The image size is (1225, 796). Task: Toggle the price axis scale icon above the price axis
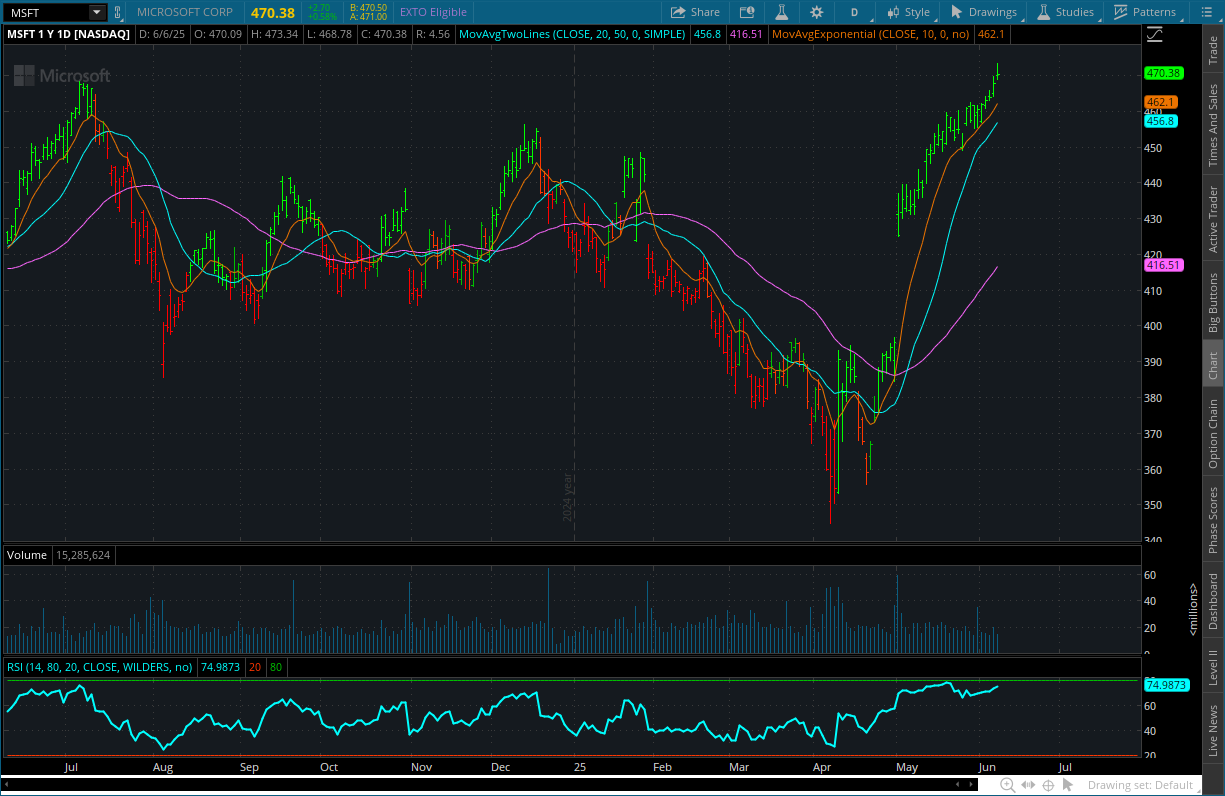[x=1155, y=34]
